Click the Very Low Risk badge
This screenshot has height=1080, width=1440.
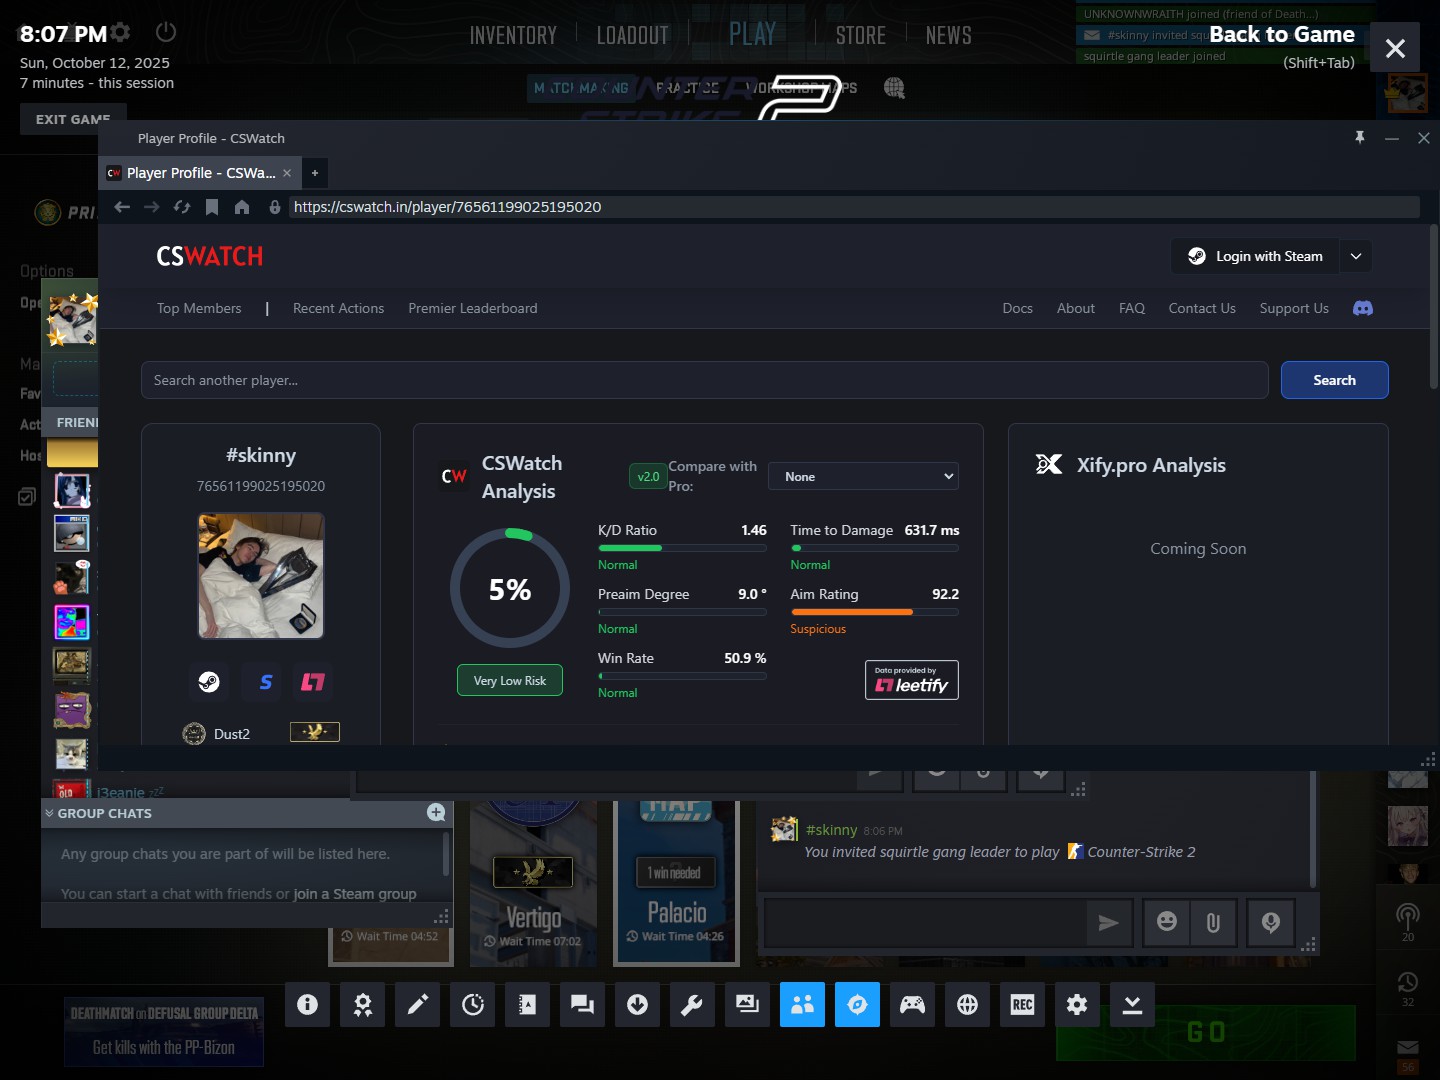click(510, 680)
